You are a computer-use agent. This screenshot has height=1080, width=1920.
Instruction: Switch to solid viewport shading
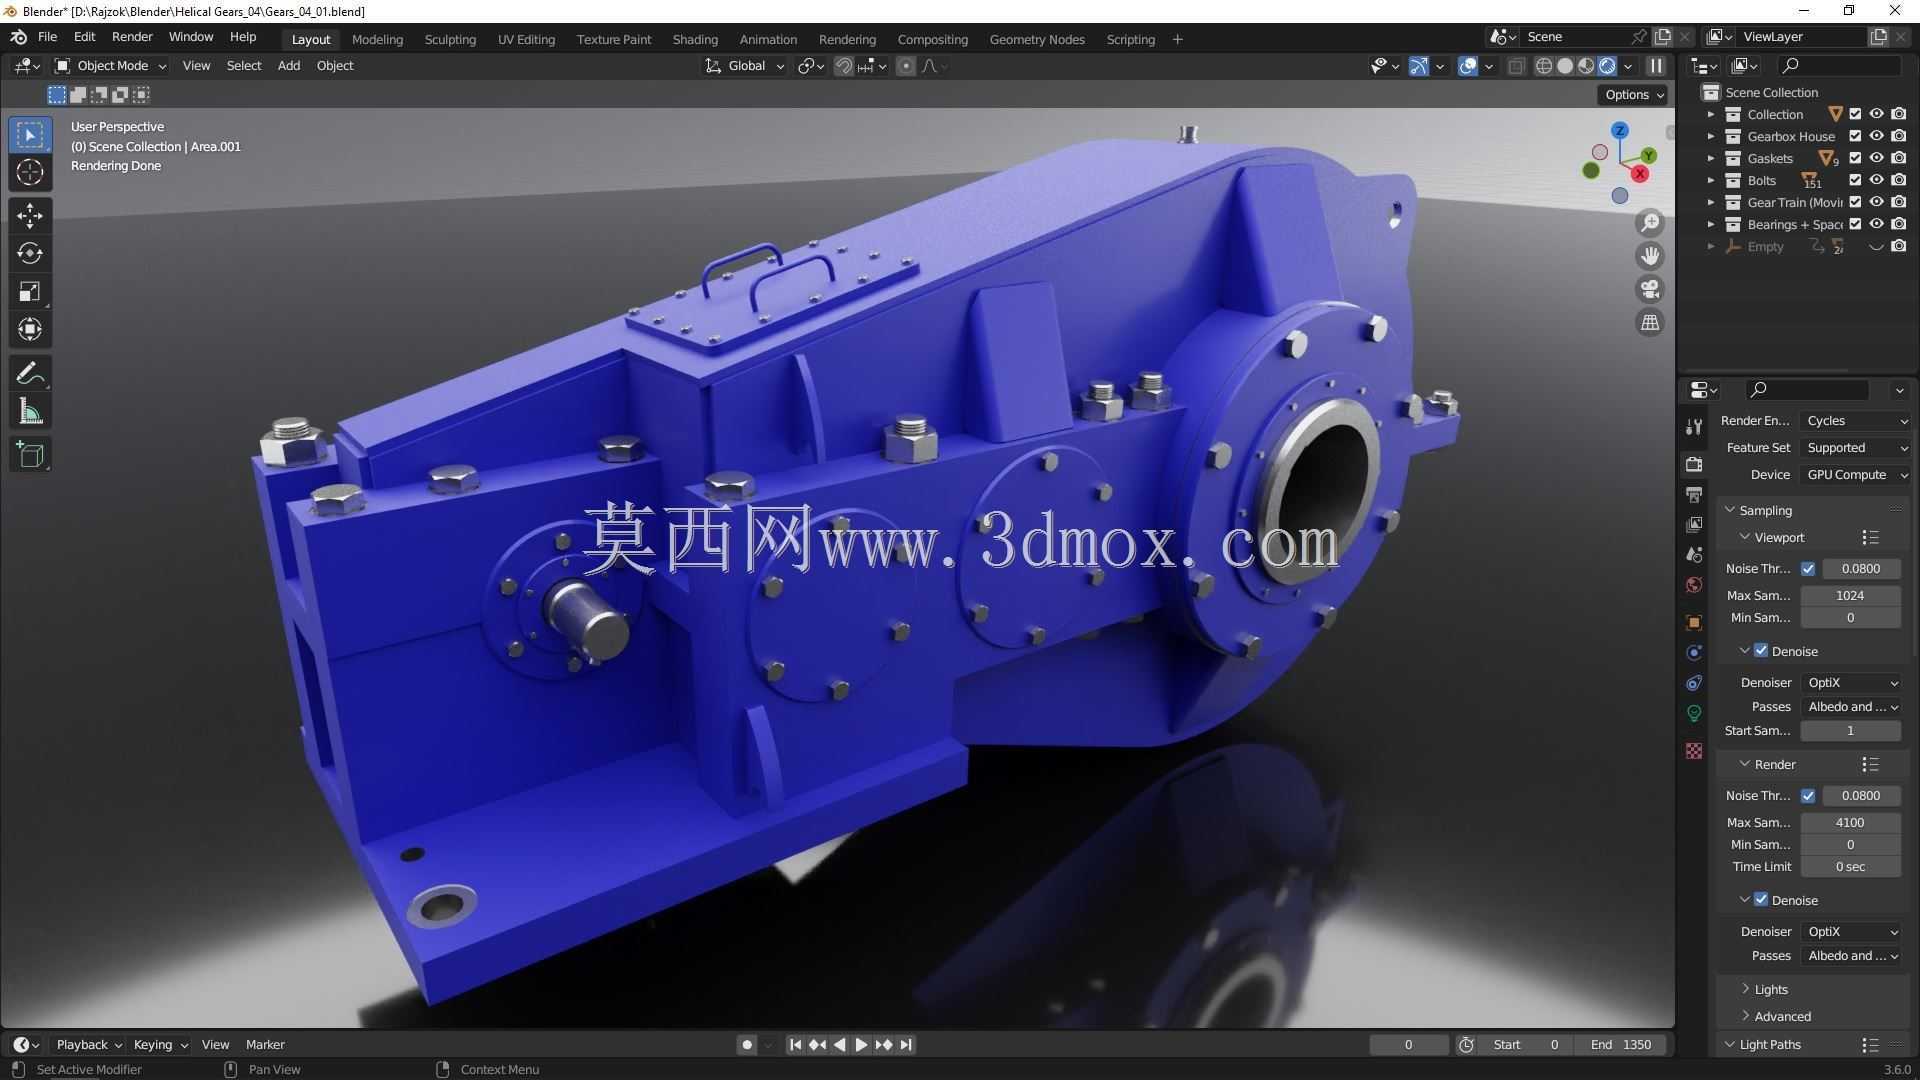1565,66
